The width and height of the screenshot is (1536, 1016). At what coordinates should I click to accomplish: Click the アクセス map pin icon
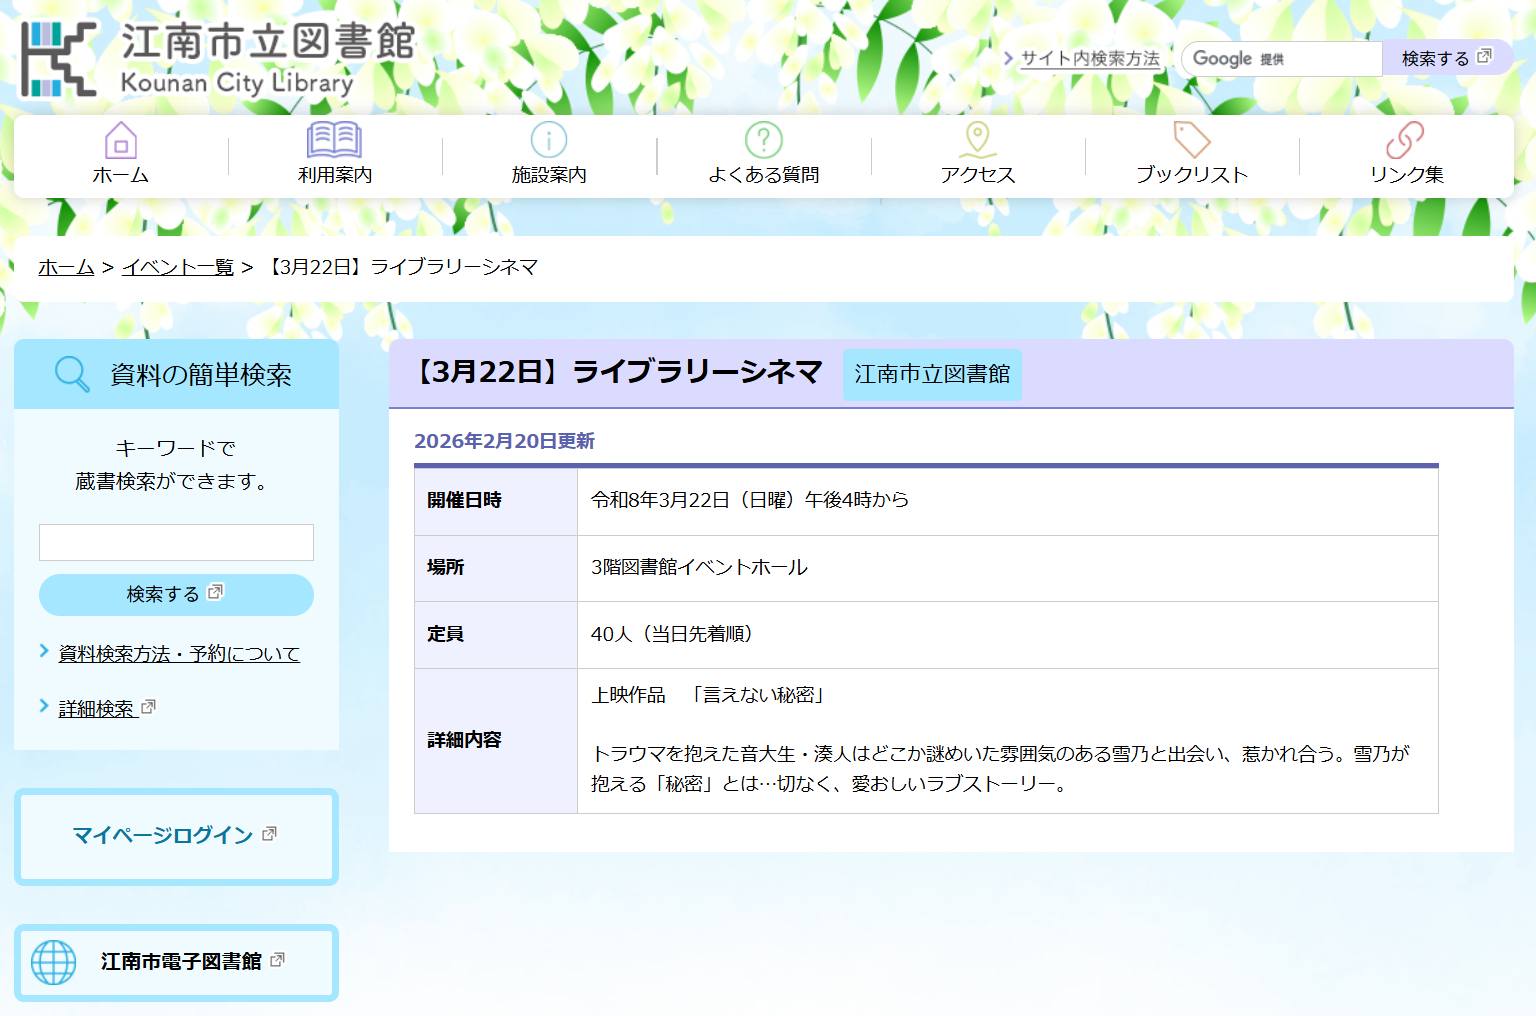click(977, 140)
